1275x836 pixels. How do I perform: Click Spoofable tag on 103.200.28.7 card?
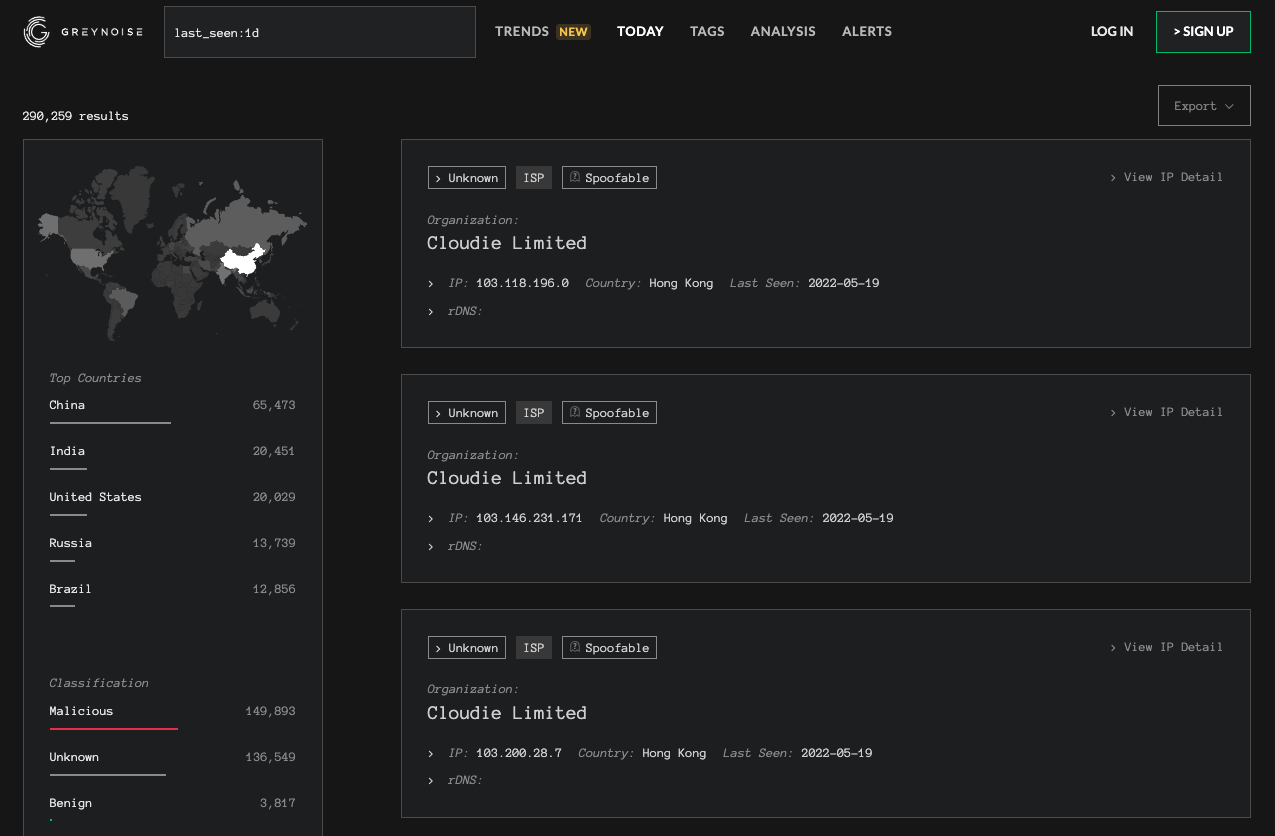609,648
